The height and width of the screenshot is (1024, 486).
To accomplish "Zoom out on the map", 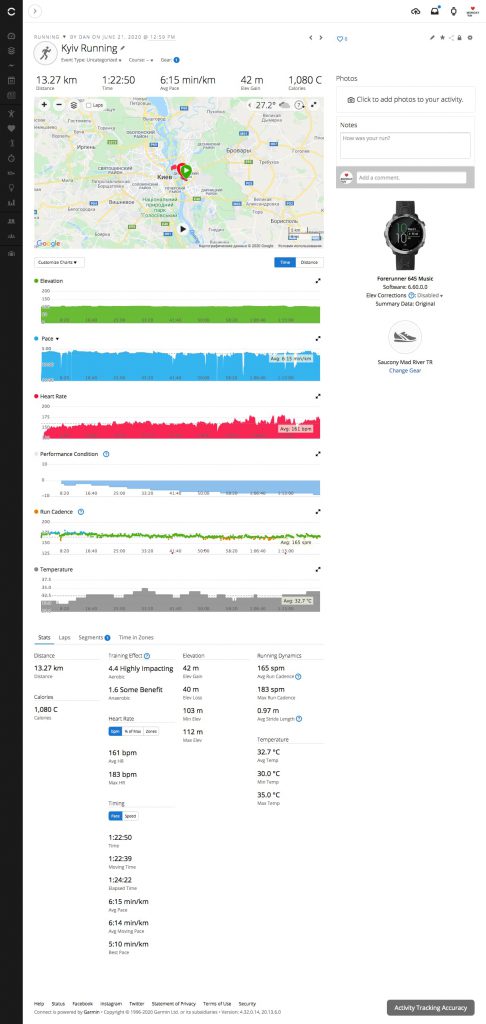I will 59,104.
